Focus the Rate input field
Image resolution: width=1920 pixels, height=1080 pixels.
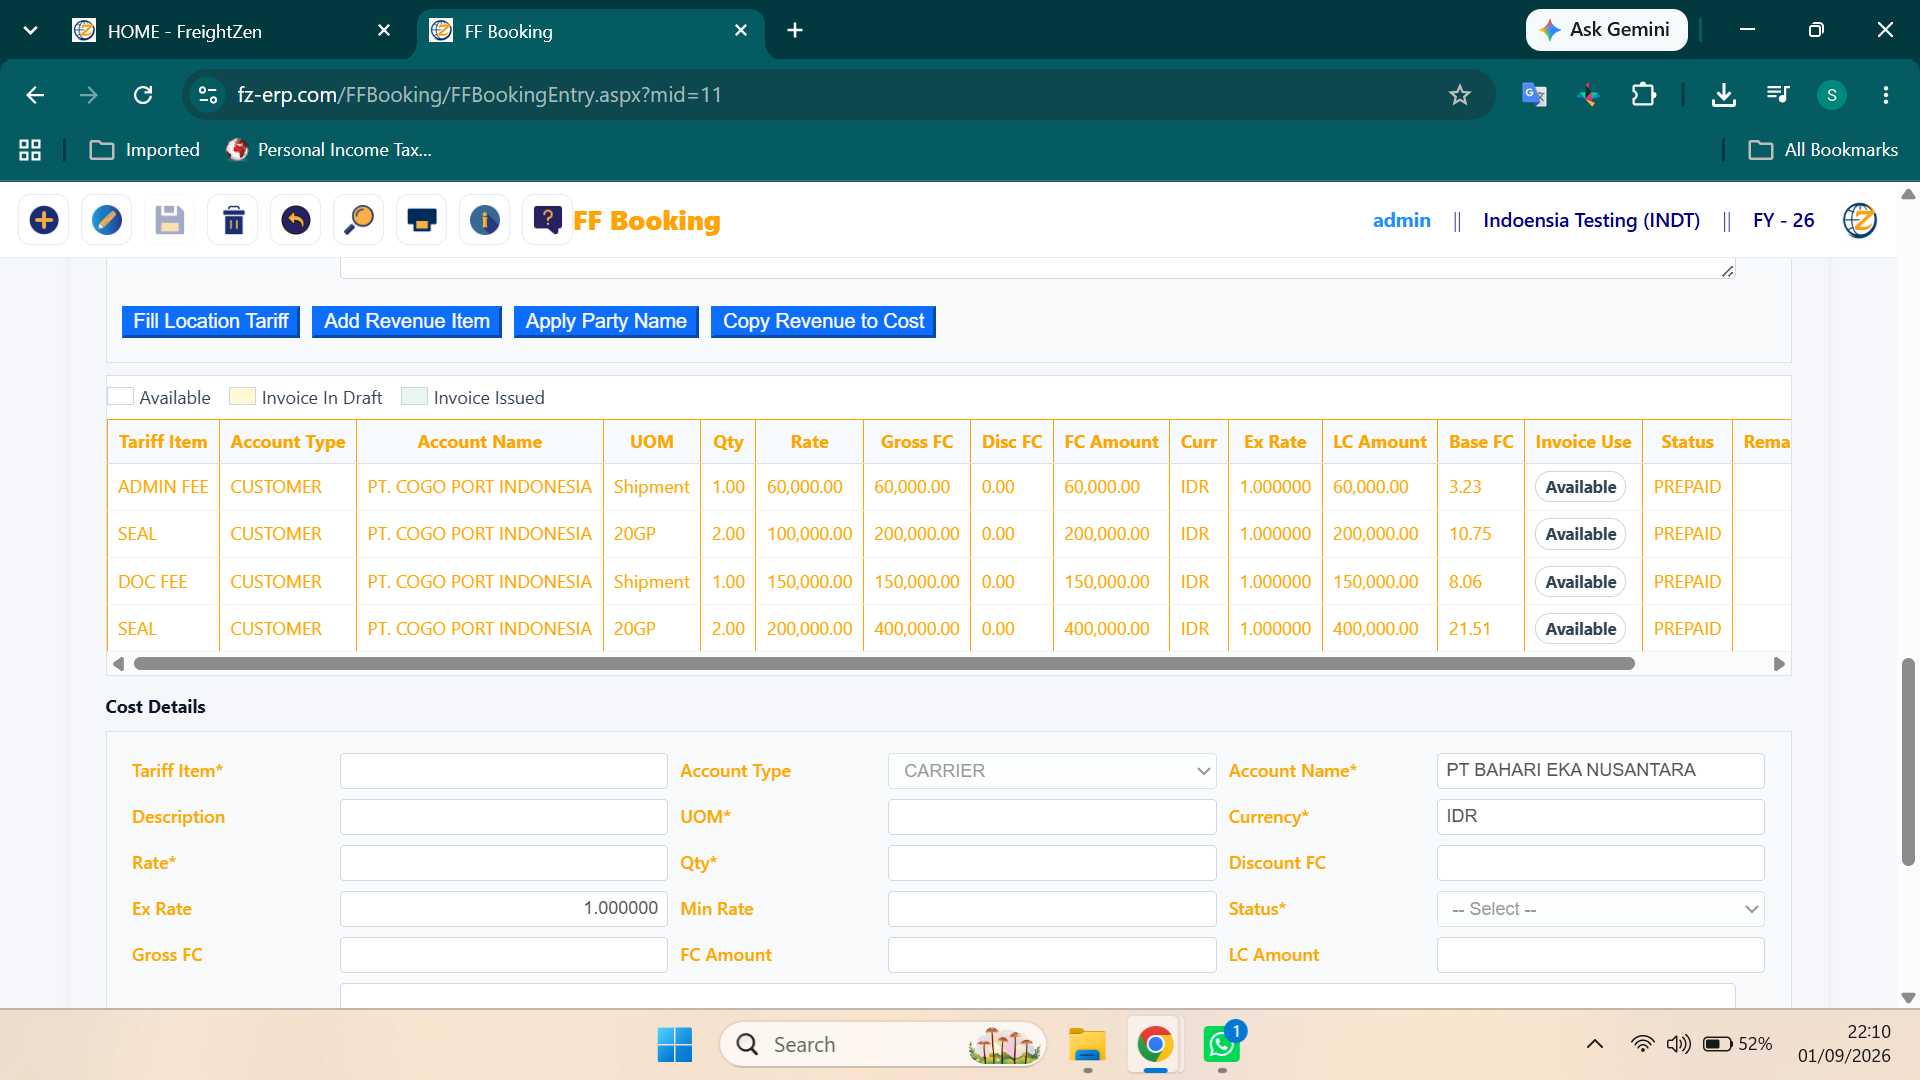click(x=503, y=863)
